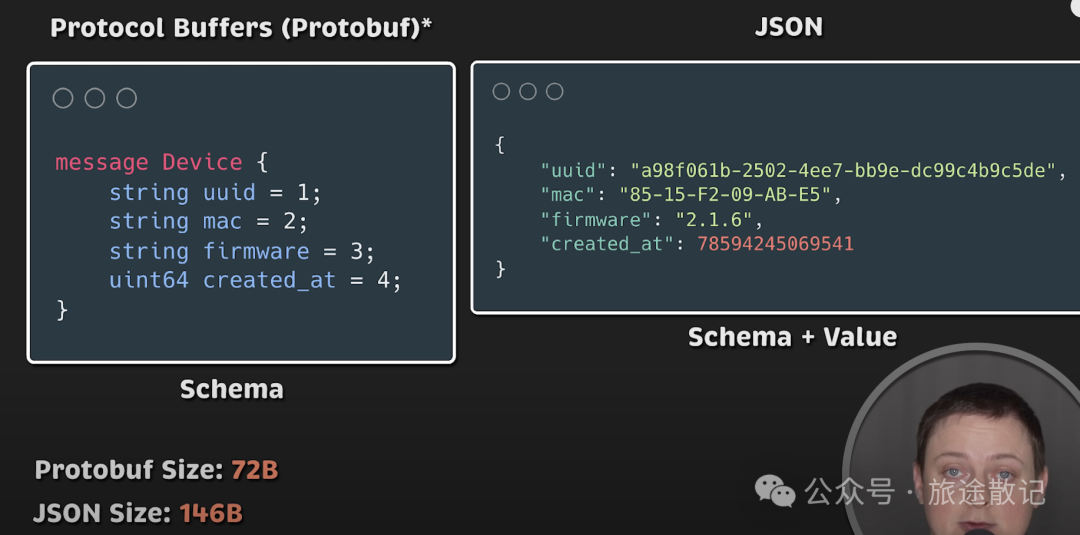Select the "message" keyword in the Protobuf code
Viewport: 1080px width, 535px height.
(102, 163)
